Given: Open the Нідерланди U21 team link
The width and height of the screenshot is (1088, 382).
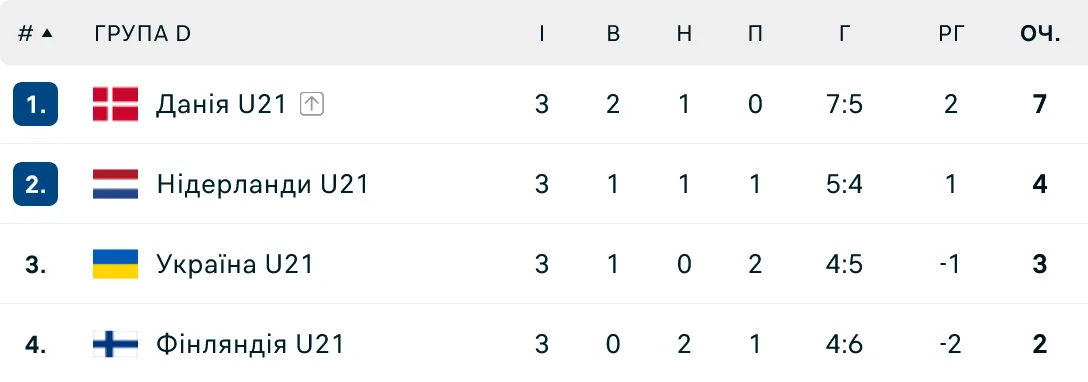Looking at the screenshot, I should pyautogui.click(x=262, y=184).
